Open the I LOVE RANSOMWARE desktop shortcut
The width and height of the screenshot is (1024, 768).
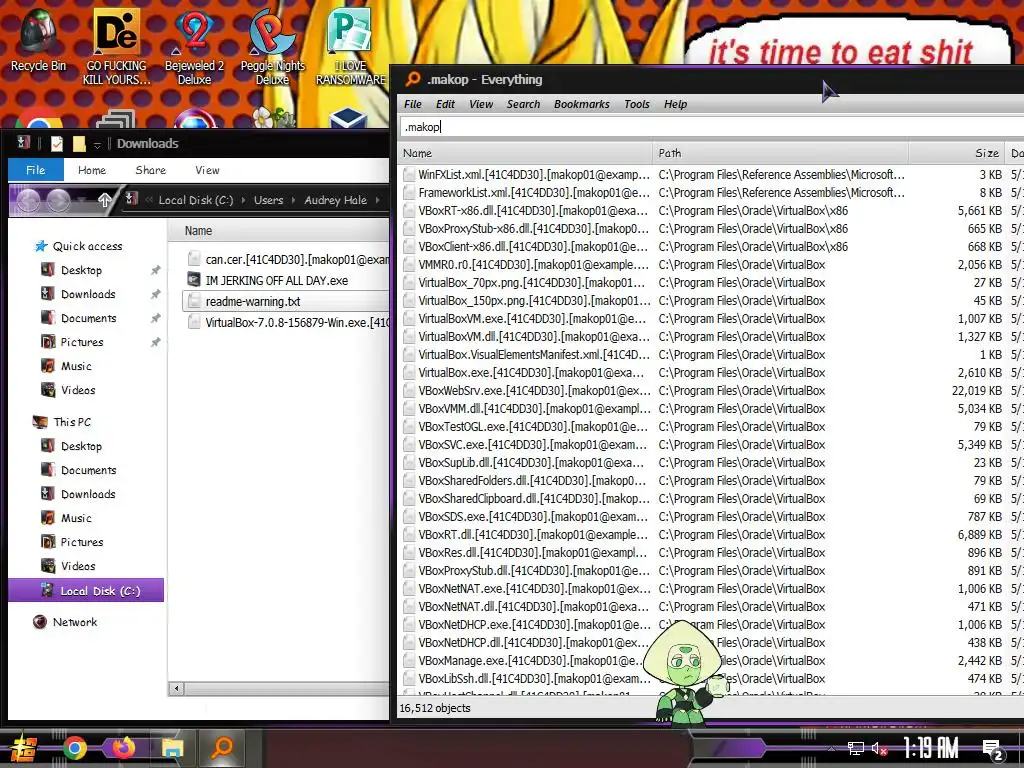coord(351,47)
